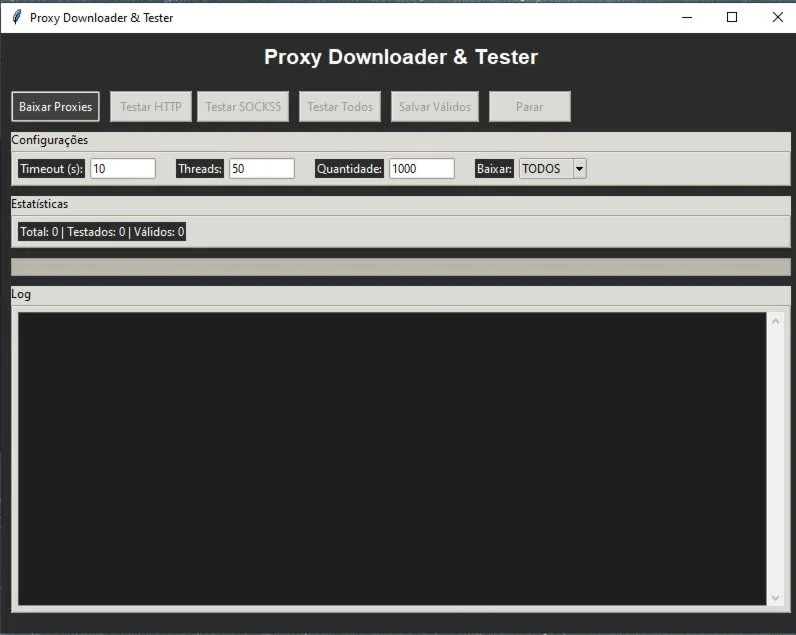Click the log scrollbar down arrow
The width and height of the screenshot is (796, 635).
775,597
